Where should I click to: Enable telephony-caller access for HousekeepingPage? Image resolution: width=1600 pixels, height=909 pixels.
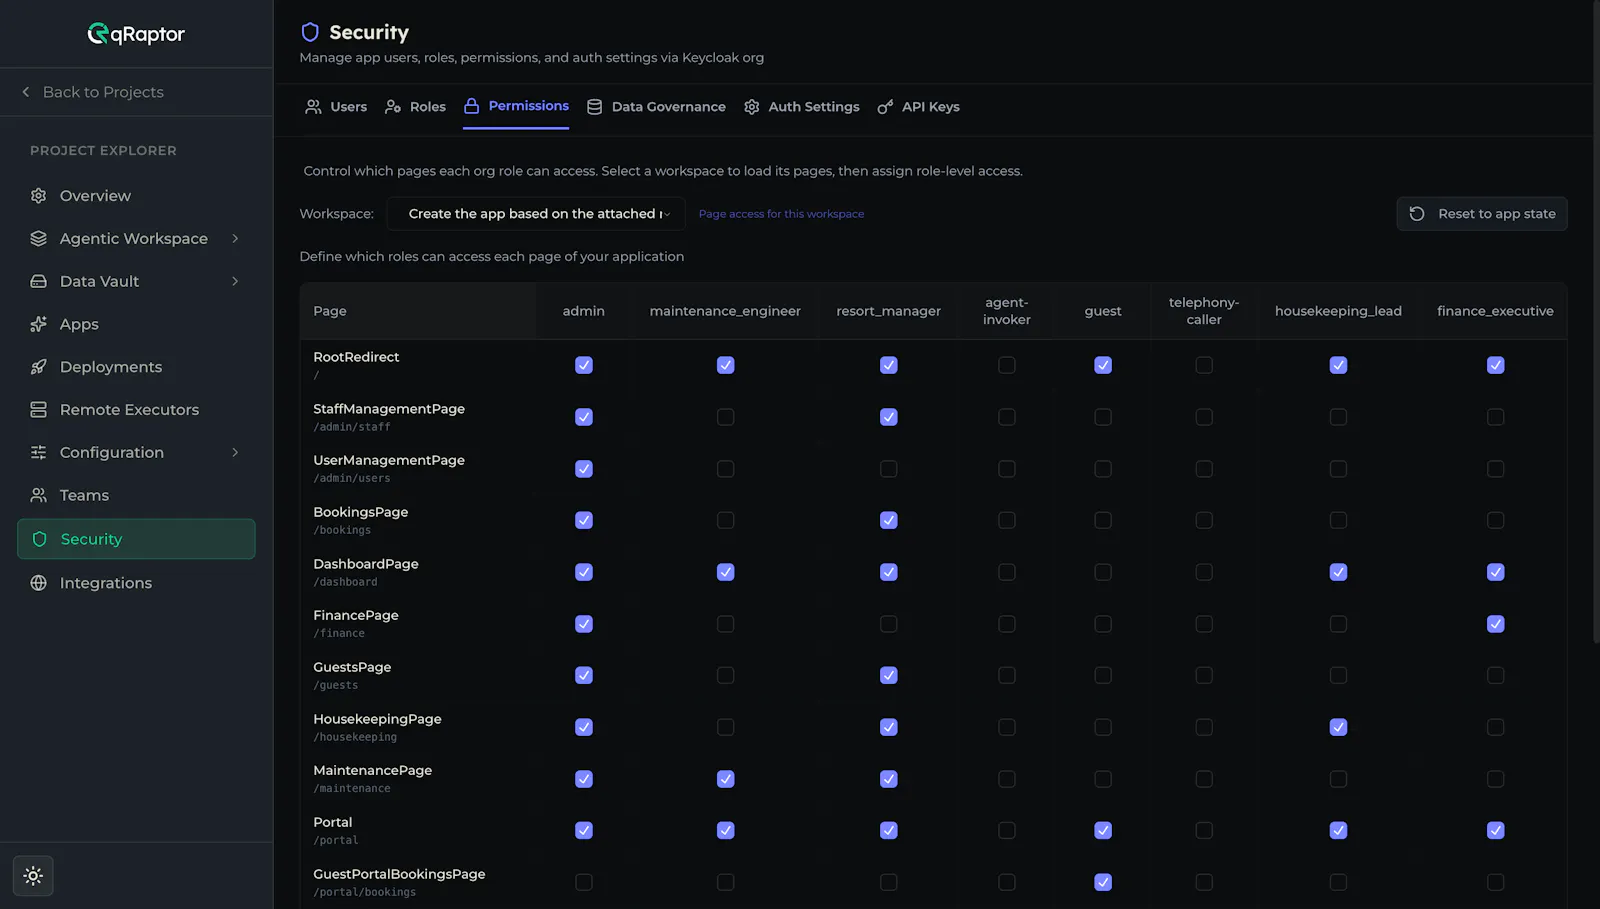(1204, 728)
